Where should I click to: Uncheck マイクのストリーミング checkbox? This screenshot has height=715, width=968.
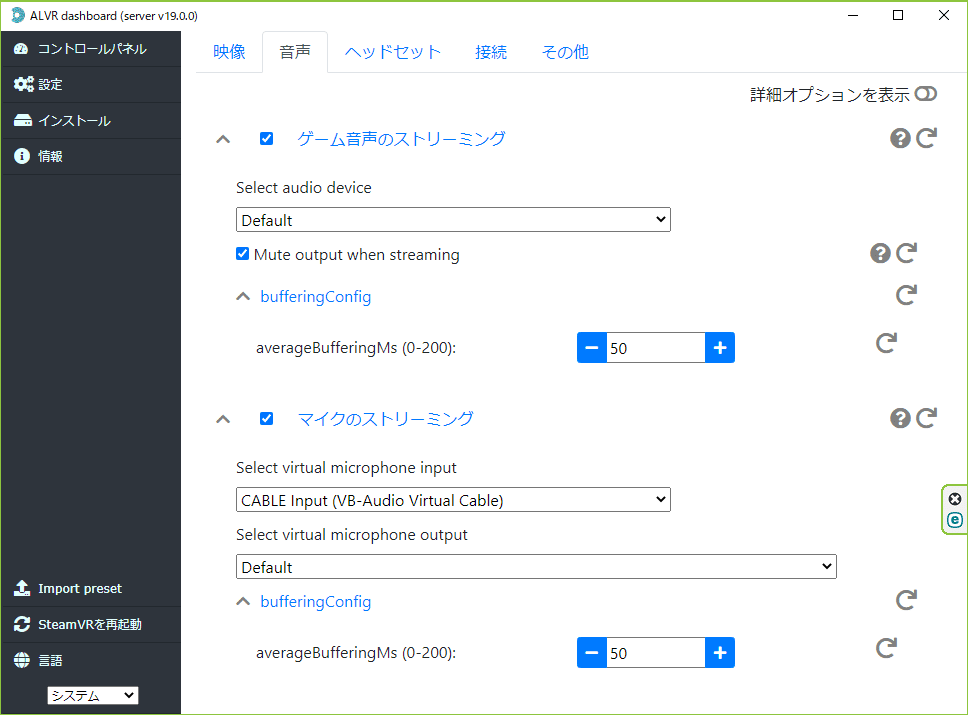pyautogui.click(x=266, y=419)
